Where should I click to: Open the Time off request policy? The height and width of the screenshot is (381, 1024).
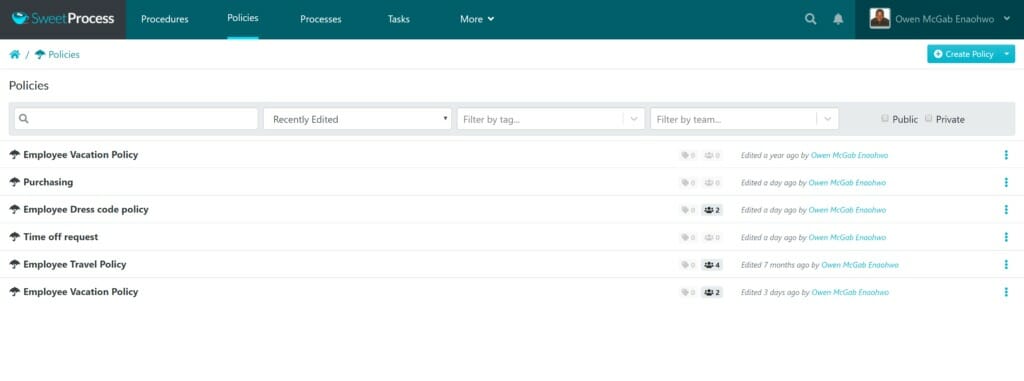click(x=61, y=237)
